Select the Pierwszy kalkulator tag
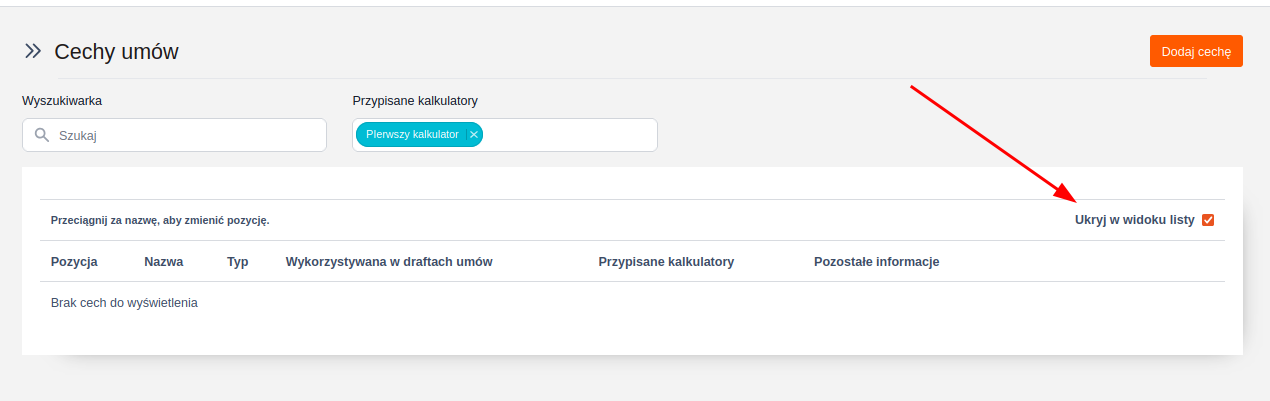 [x=412, y=134]
